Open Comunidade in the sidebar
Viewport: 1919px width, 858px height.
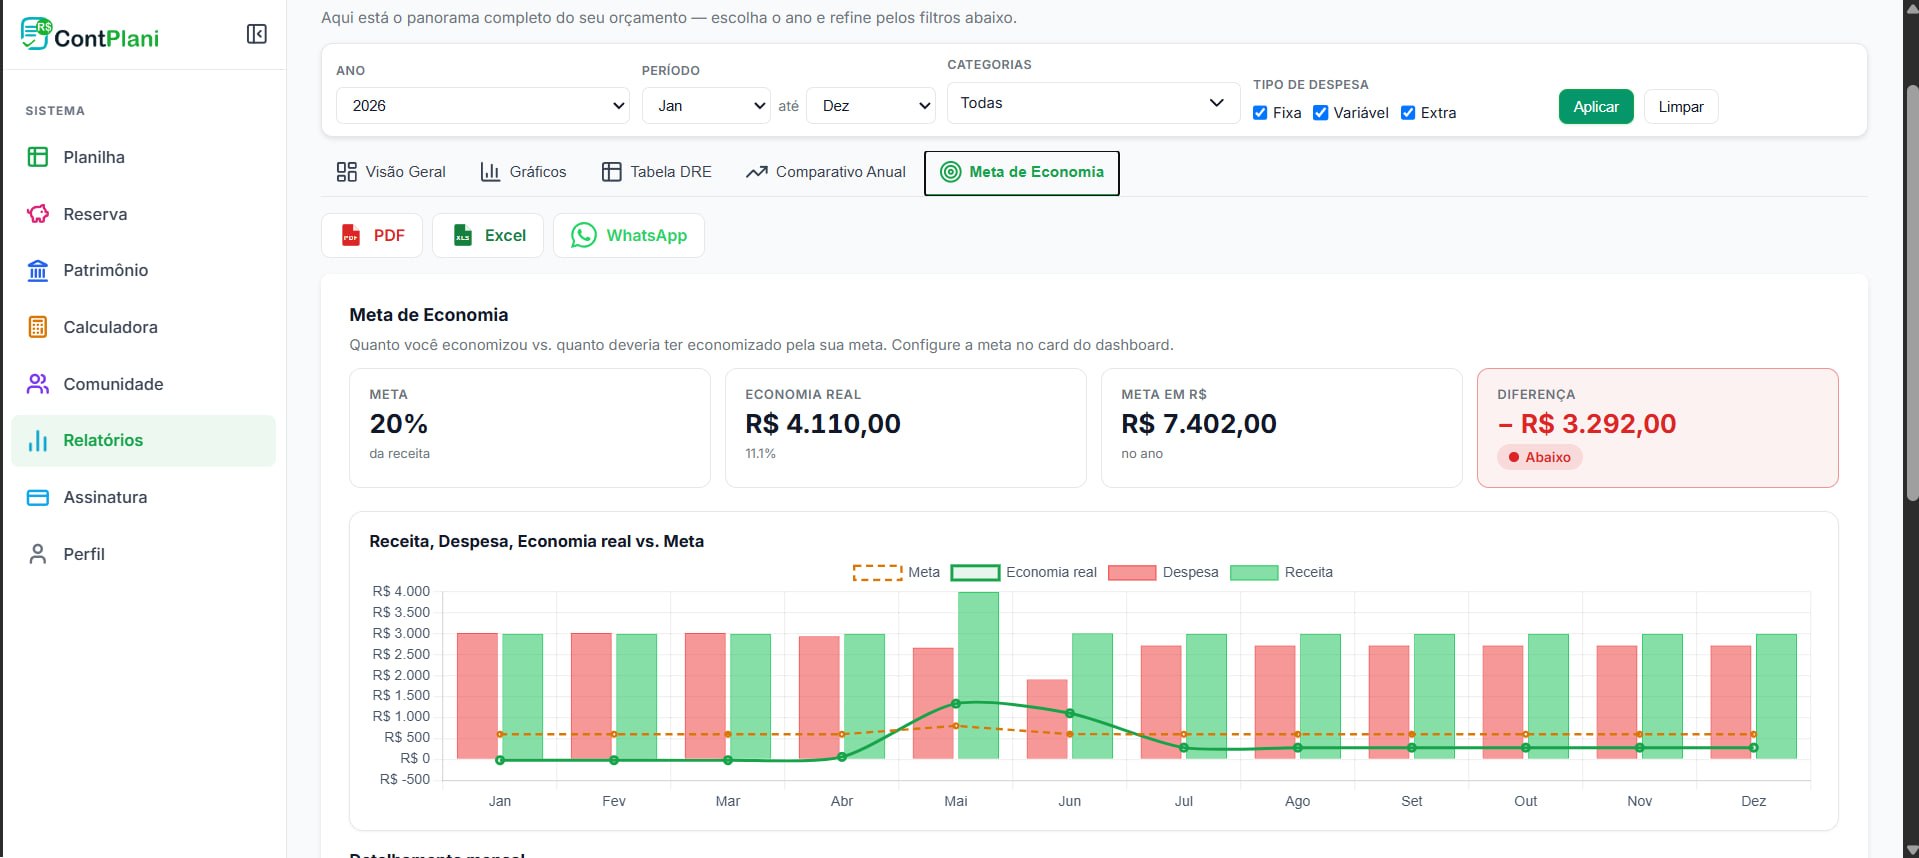143,384
